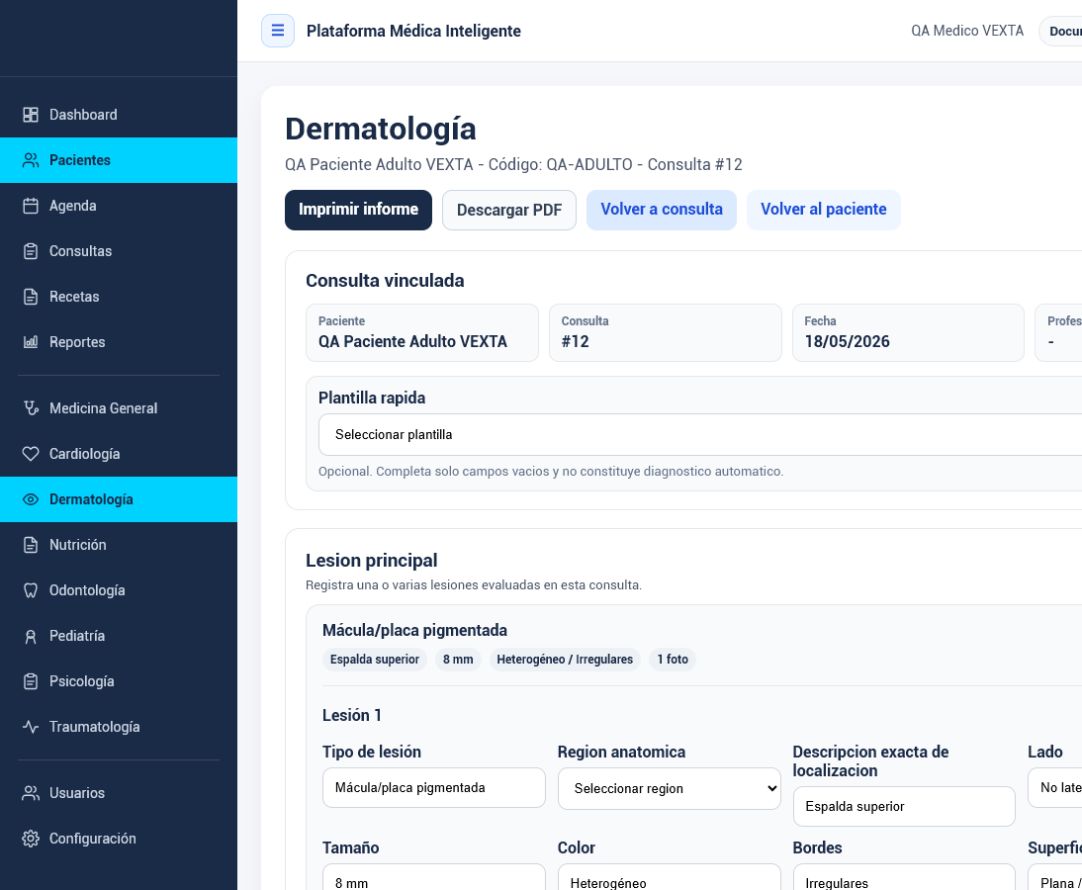The height and width of the screenshot is (890, 1082).
Task: Click the Medicina General stethoscope icon
Action: coord(30,408)
